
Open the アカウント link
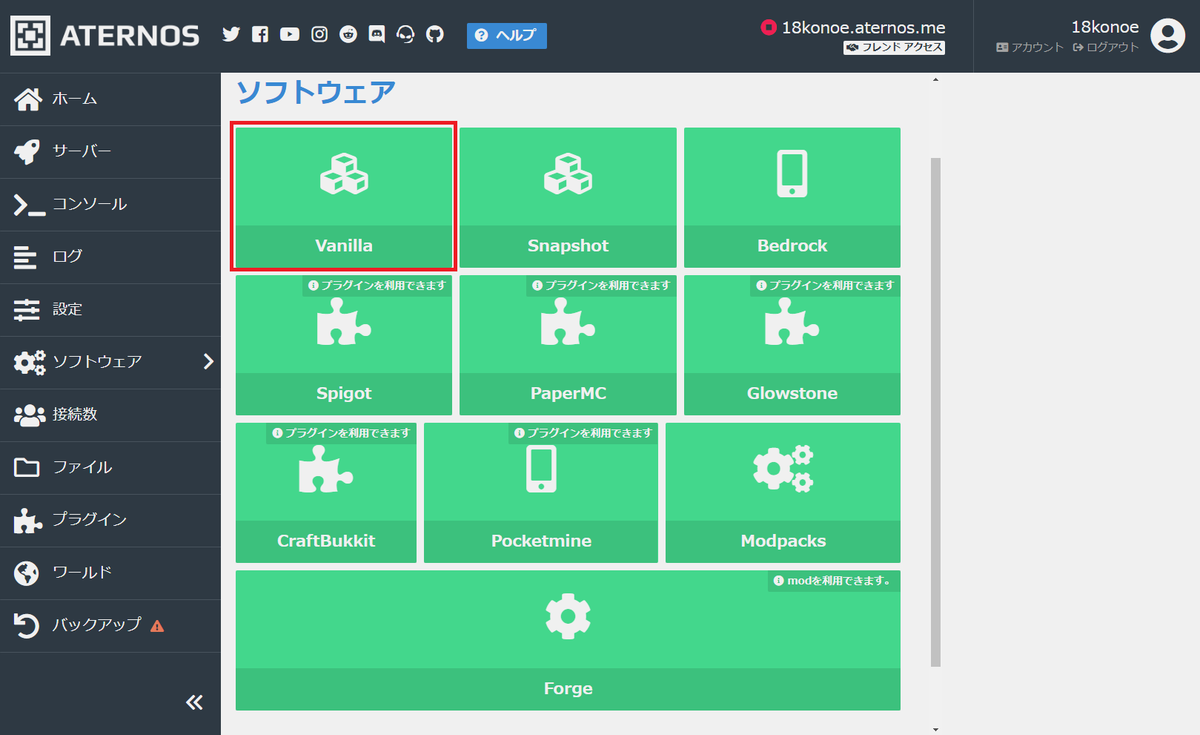tap(1030, 48)
